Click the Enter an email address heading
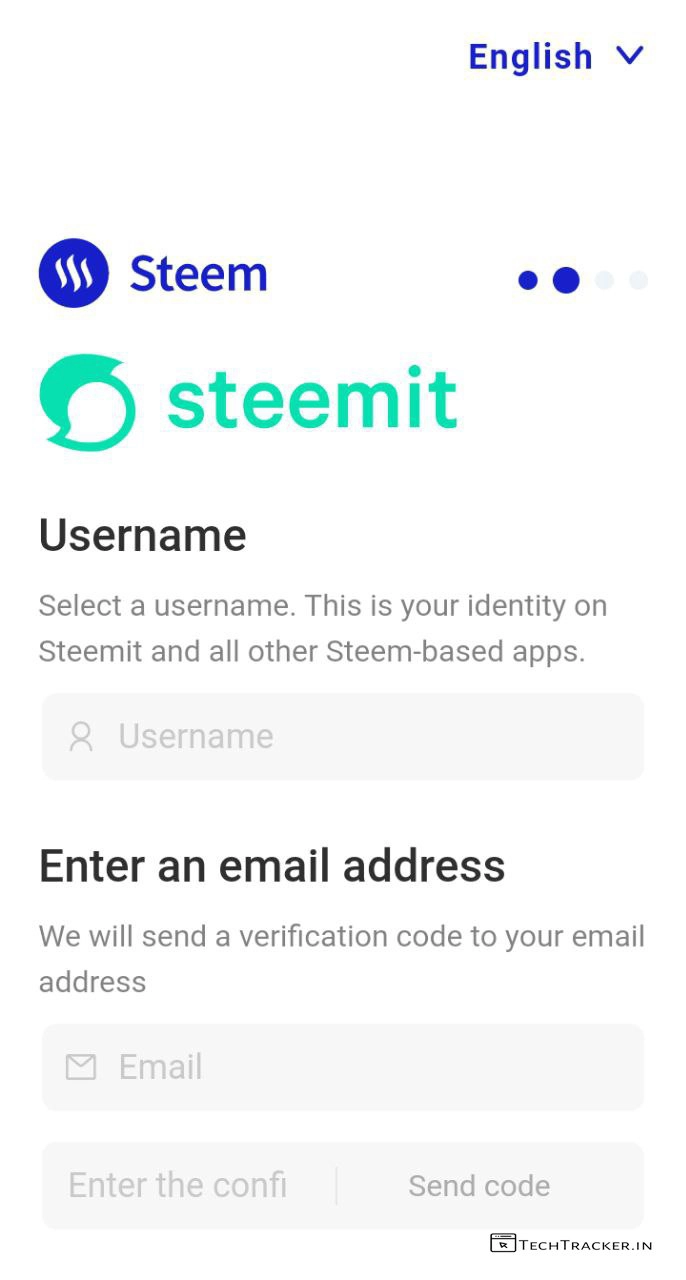This screenshot has height=1280, width=686. point(272,865)
